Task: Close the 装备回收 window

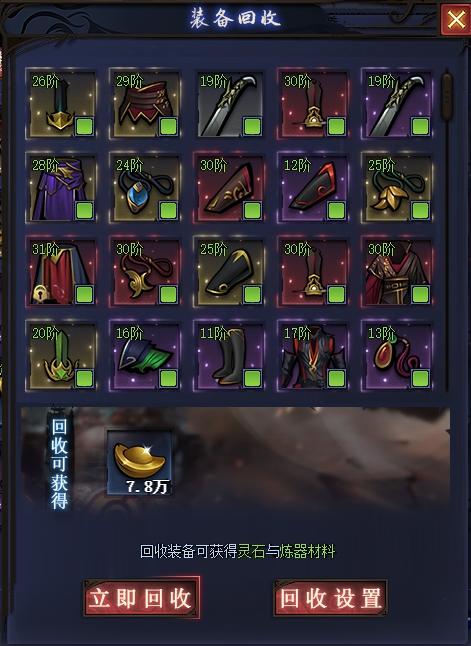Action: [455, 19]
